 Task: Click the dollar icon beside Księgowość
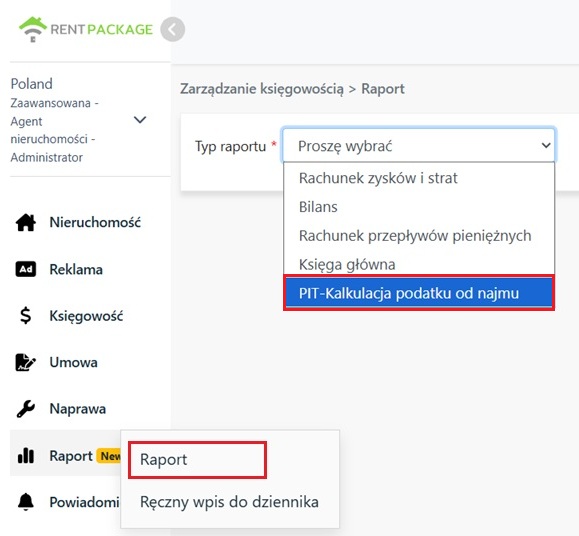point(25,316)
